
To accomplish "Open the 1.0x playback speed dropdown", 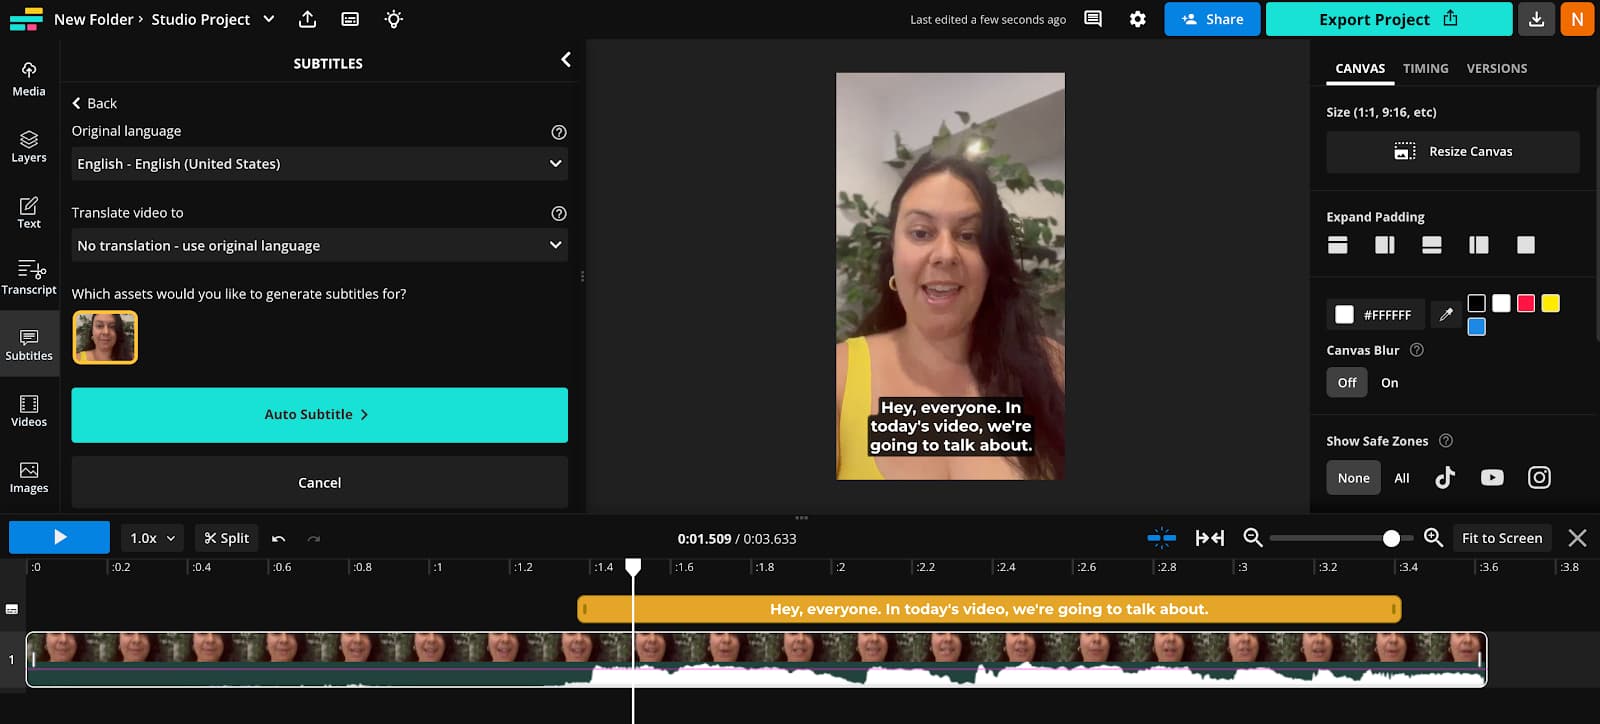I will pyautogui.click(x=152, y=538).
